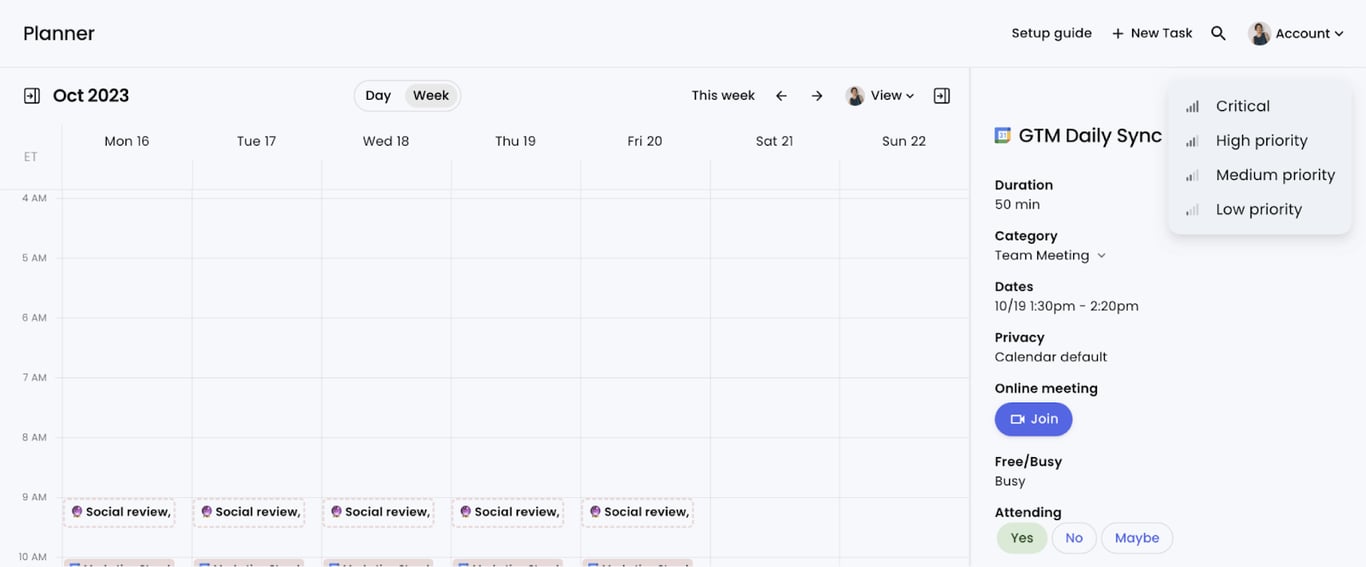The image size is (1366, 567).
Task: Select Medium priority option
Action: (1260, 175)
